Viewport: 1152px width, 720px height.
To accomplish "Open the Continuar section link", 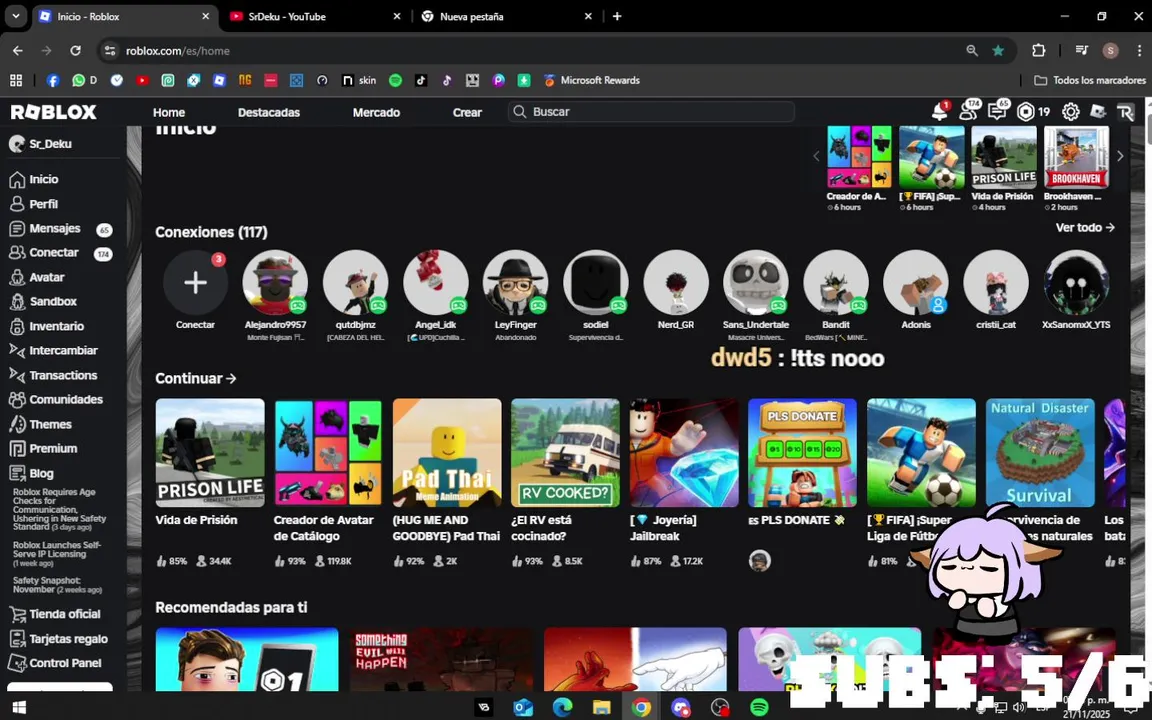I will click(x=195, y=378).
